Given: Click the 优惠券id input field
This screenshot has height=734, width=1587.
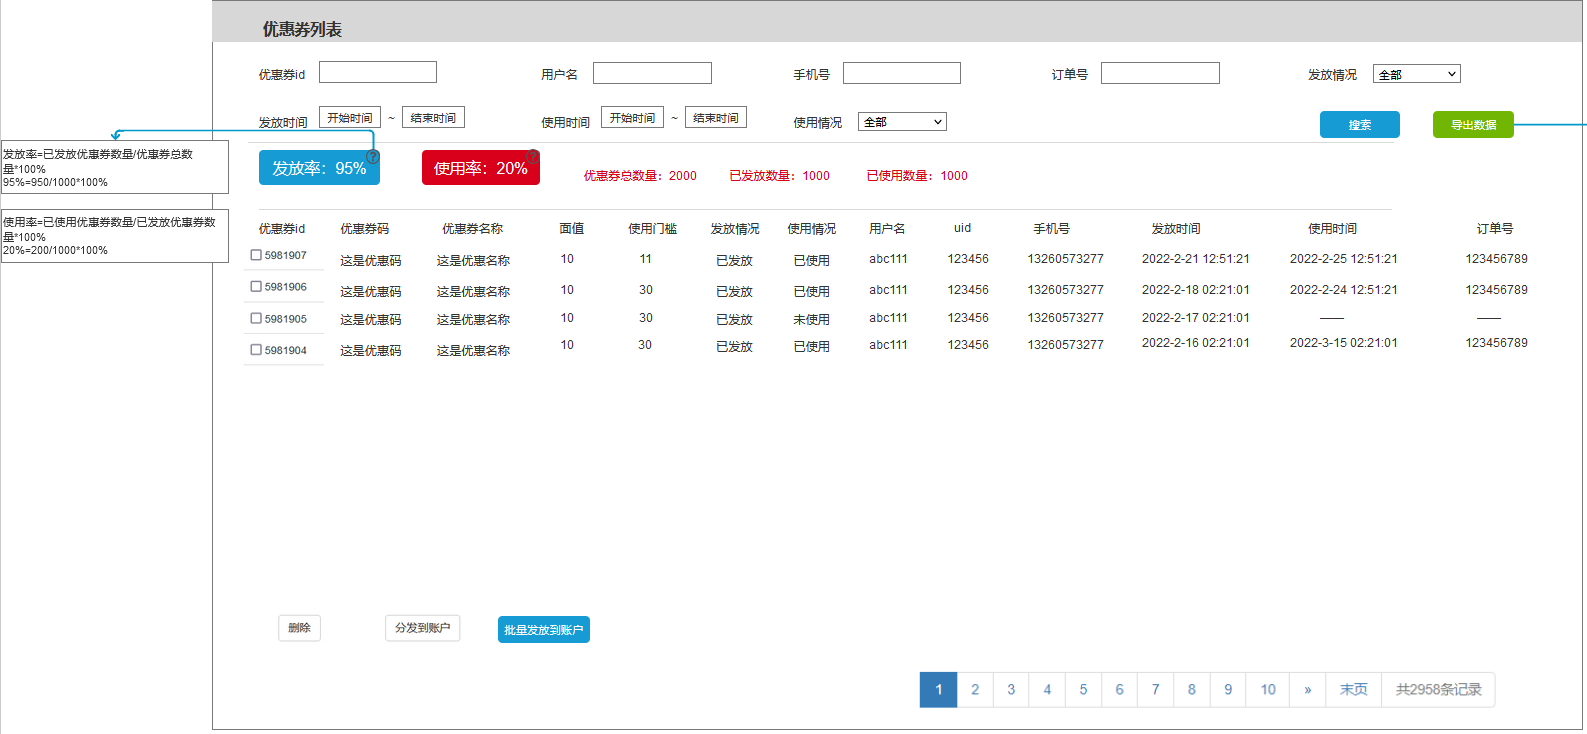Looking at the screenshot, I should pyautogui.click(x=378, y=72).
